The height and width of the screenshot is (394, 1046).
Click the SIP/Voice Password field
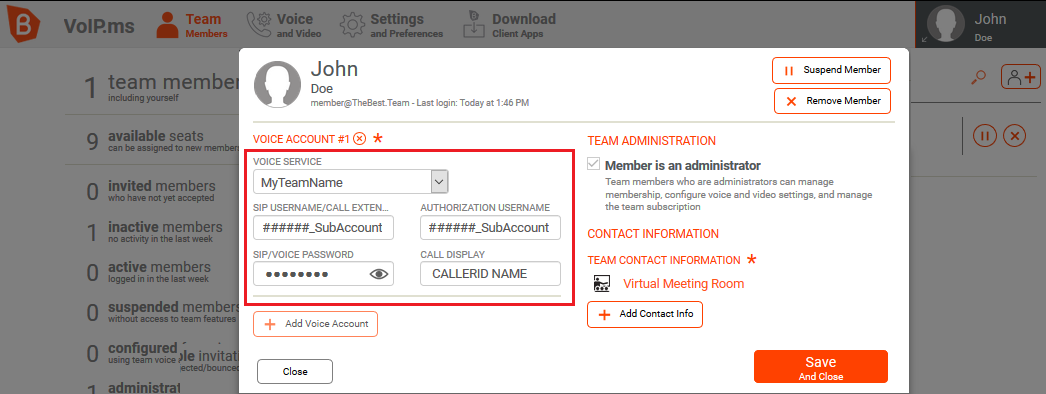click(x=323, y=273)
